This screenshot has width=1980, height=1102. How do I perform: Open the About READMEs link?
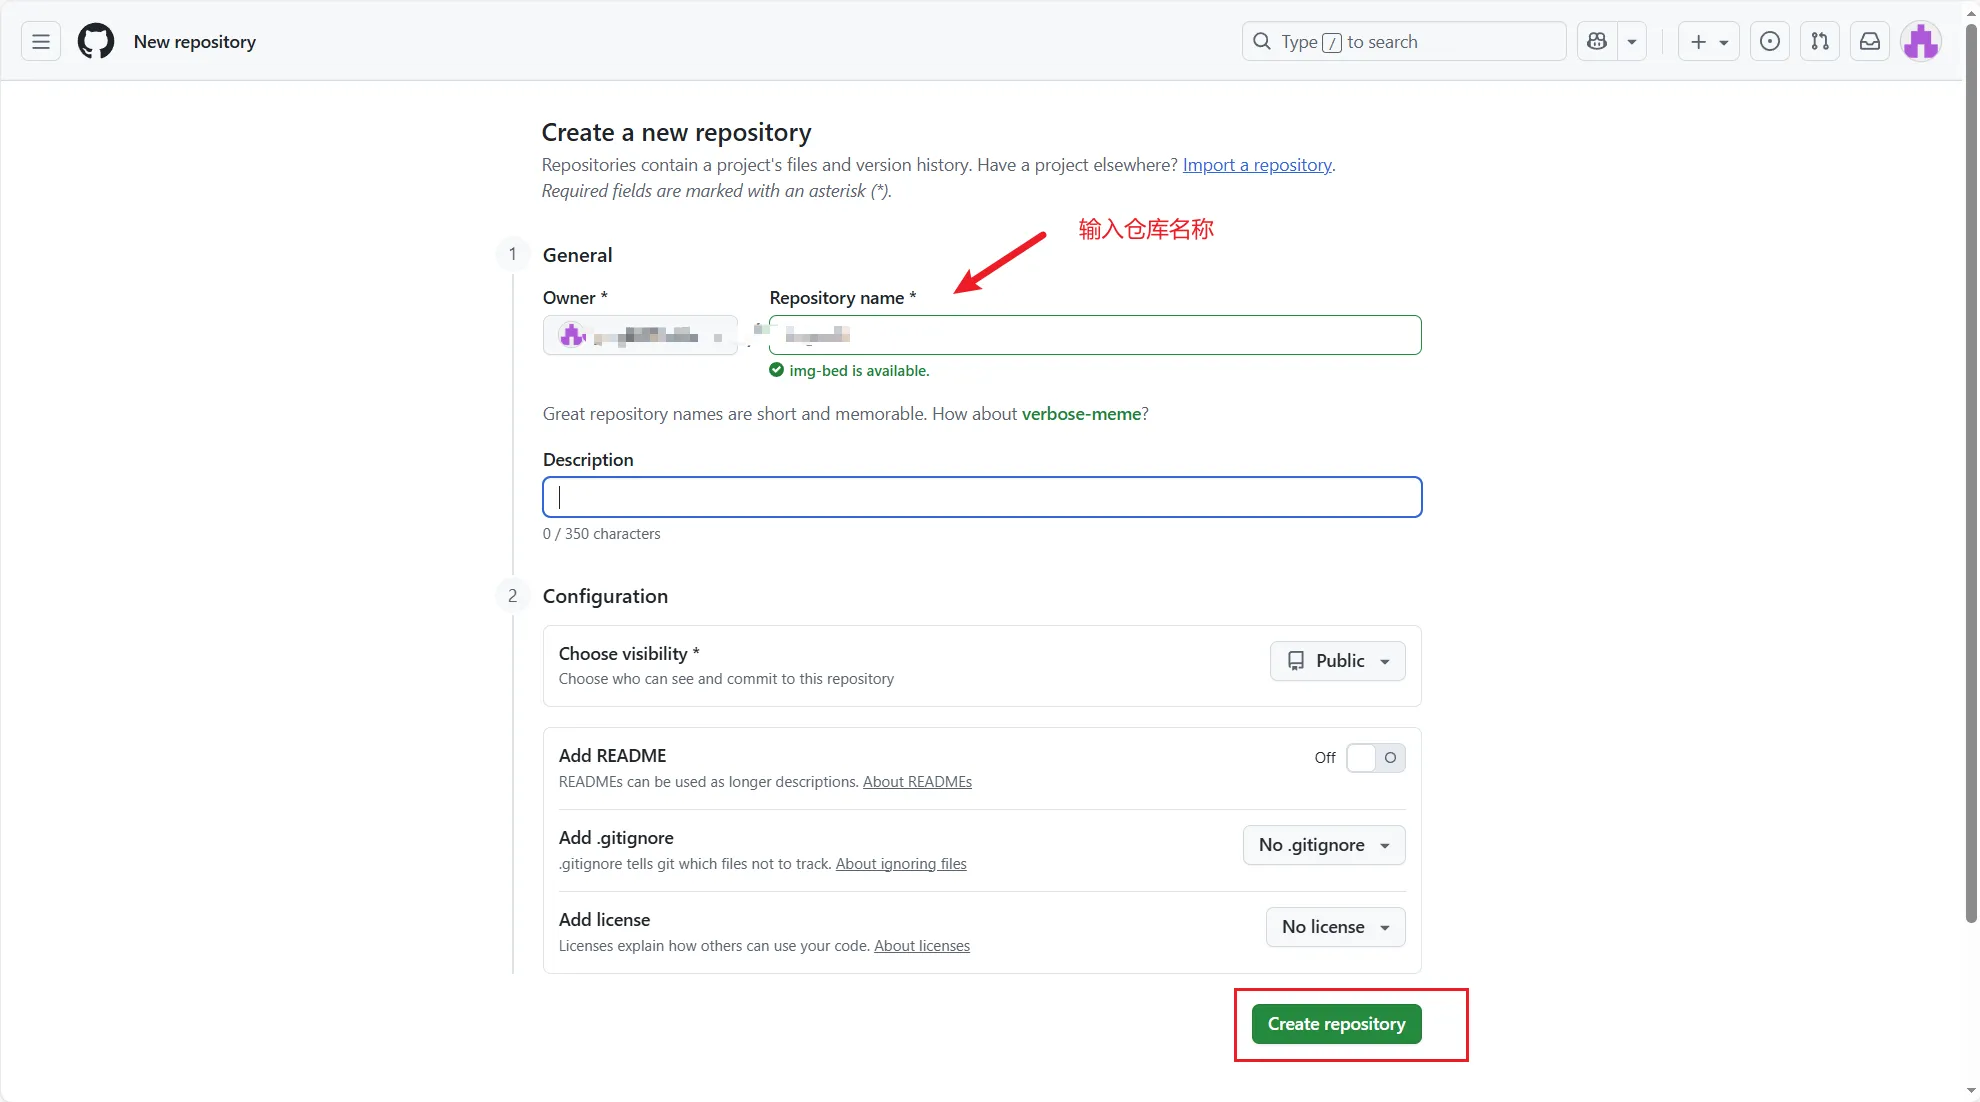(x=917, y=782)
